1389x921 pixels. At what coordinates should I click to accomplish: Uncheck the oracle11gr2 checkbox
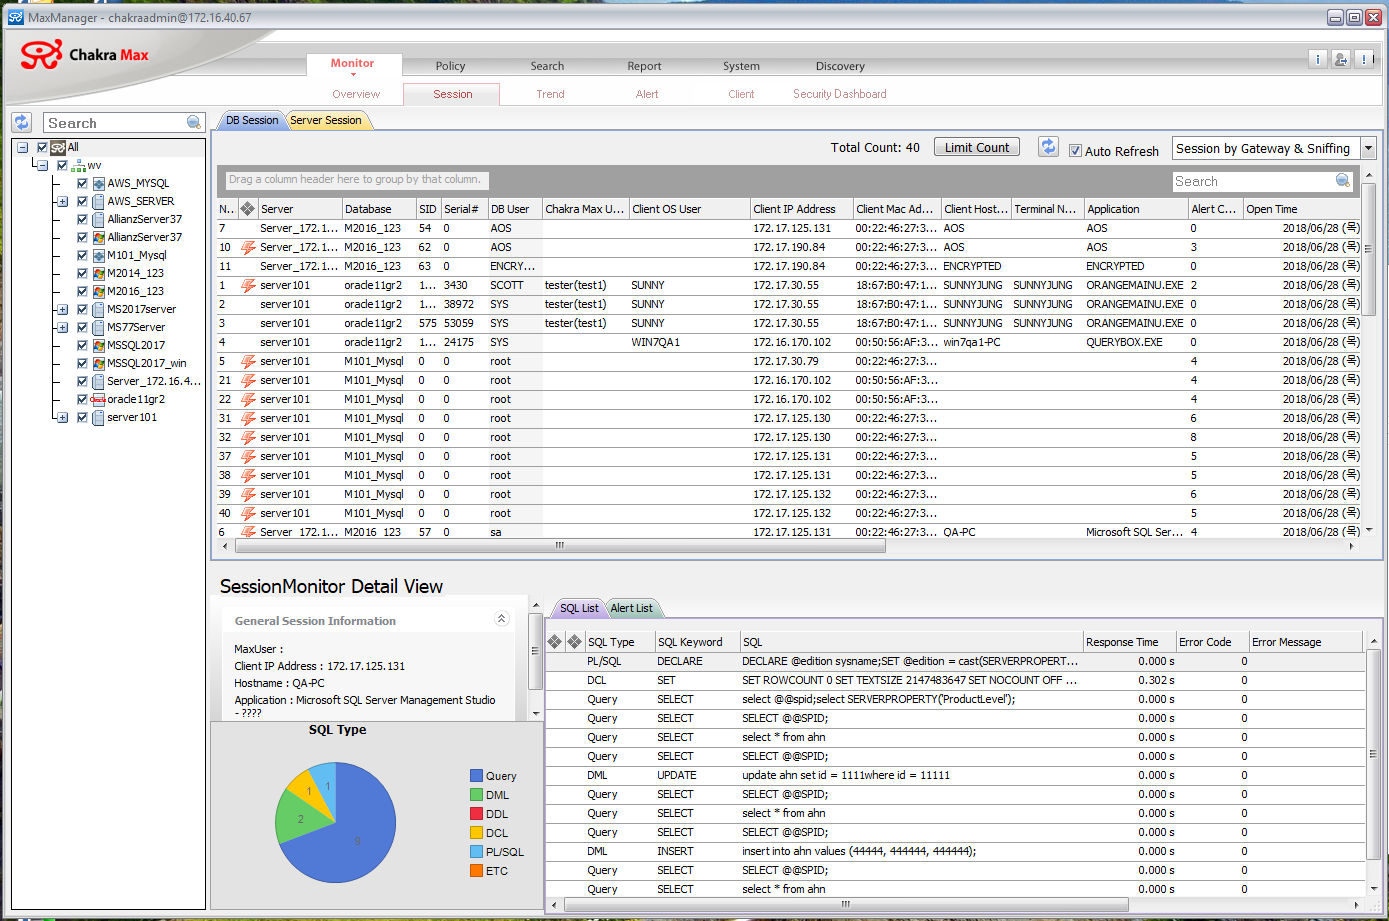pos(83,399)
